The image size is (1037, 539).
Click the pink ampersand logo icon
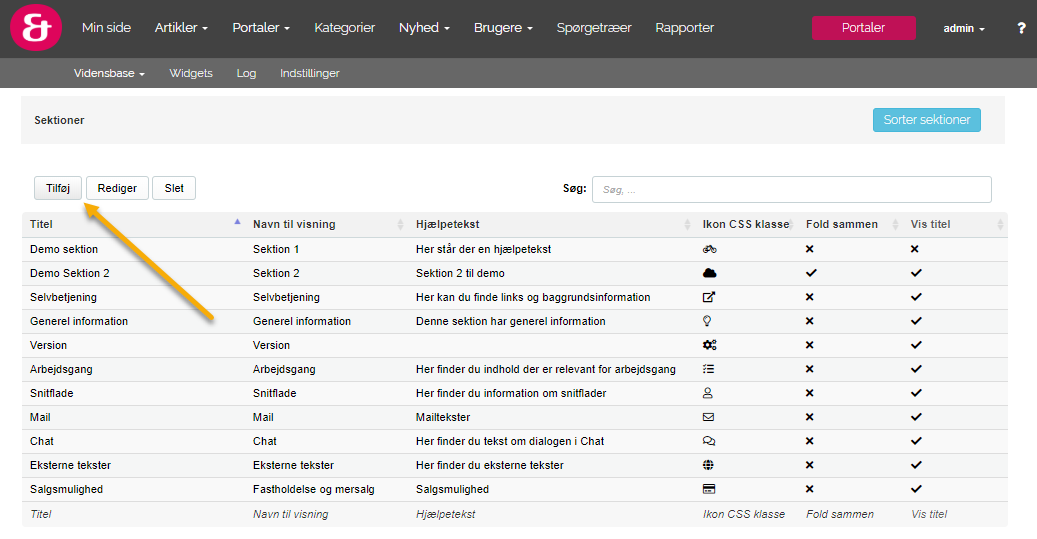[x=35, y=28]
